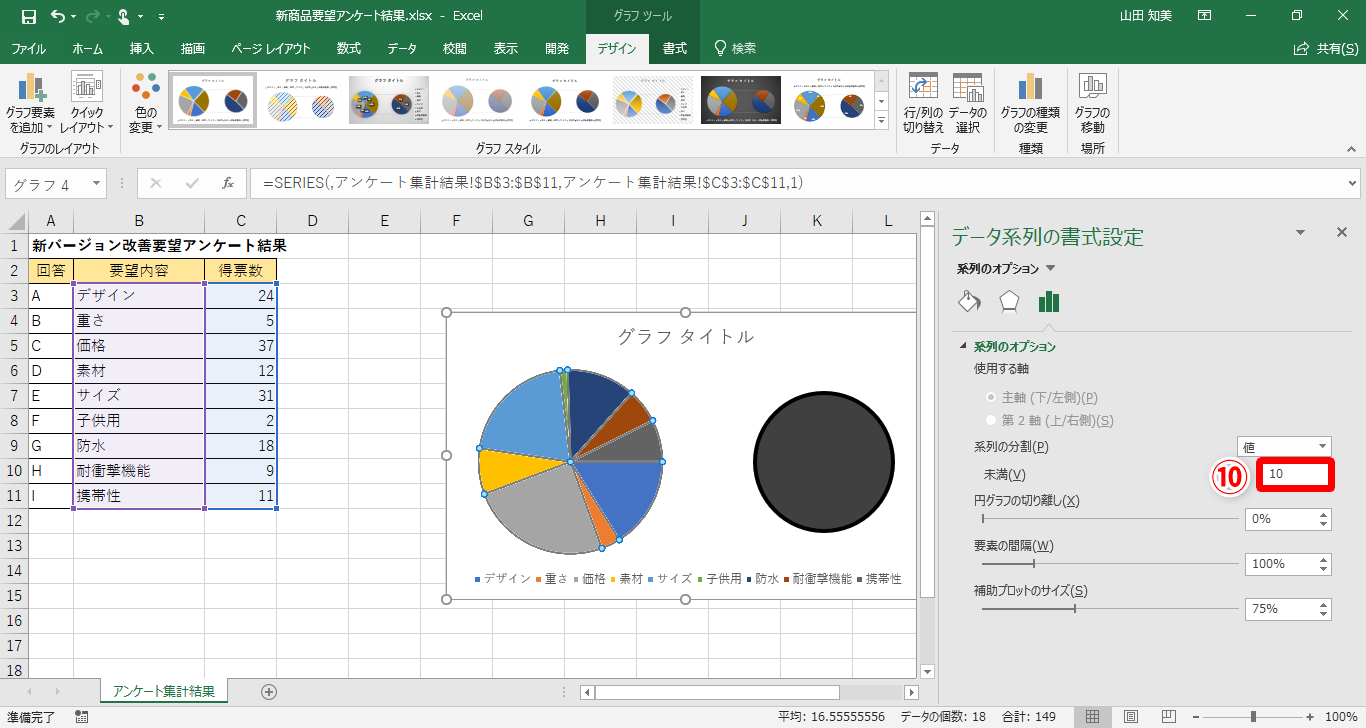The width and height of the screenshot is (1366, 728).
Task: Click the 補助プロットのサイズ slider
Action: click(1108, 608)
